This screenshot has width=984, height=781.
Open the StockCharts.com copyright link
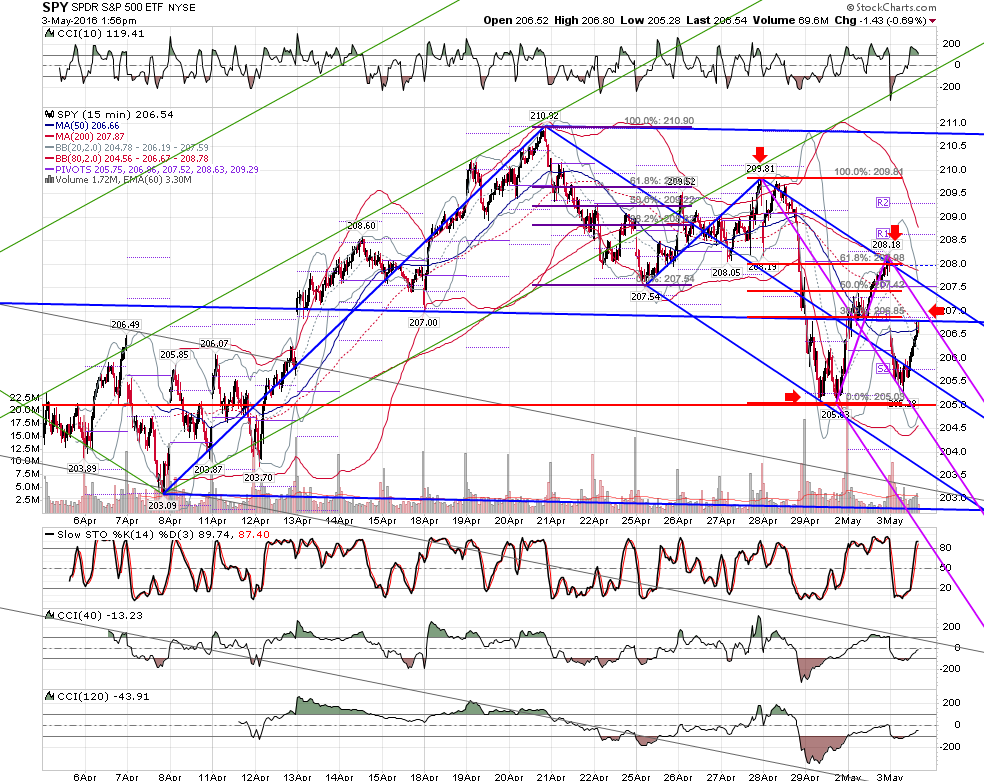click(891, 8)
